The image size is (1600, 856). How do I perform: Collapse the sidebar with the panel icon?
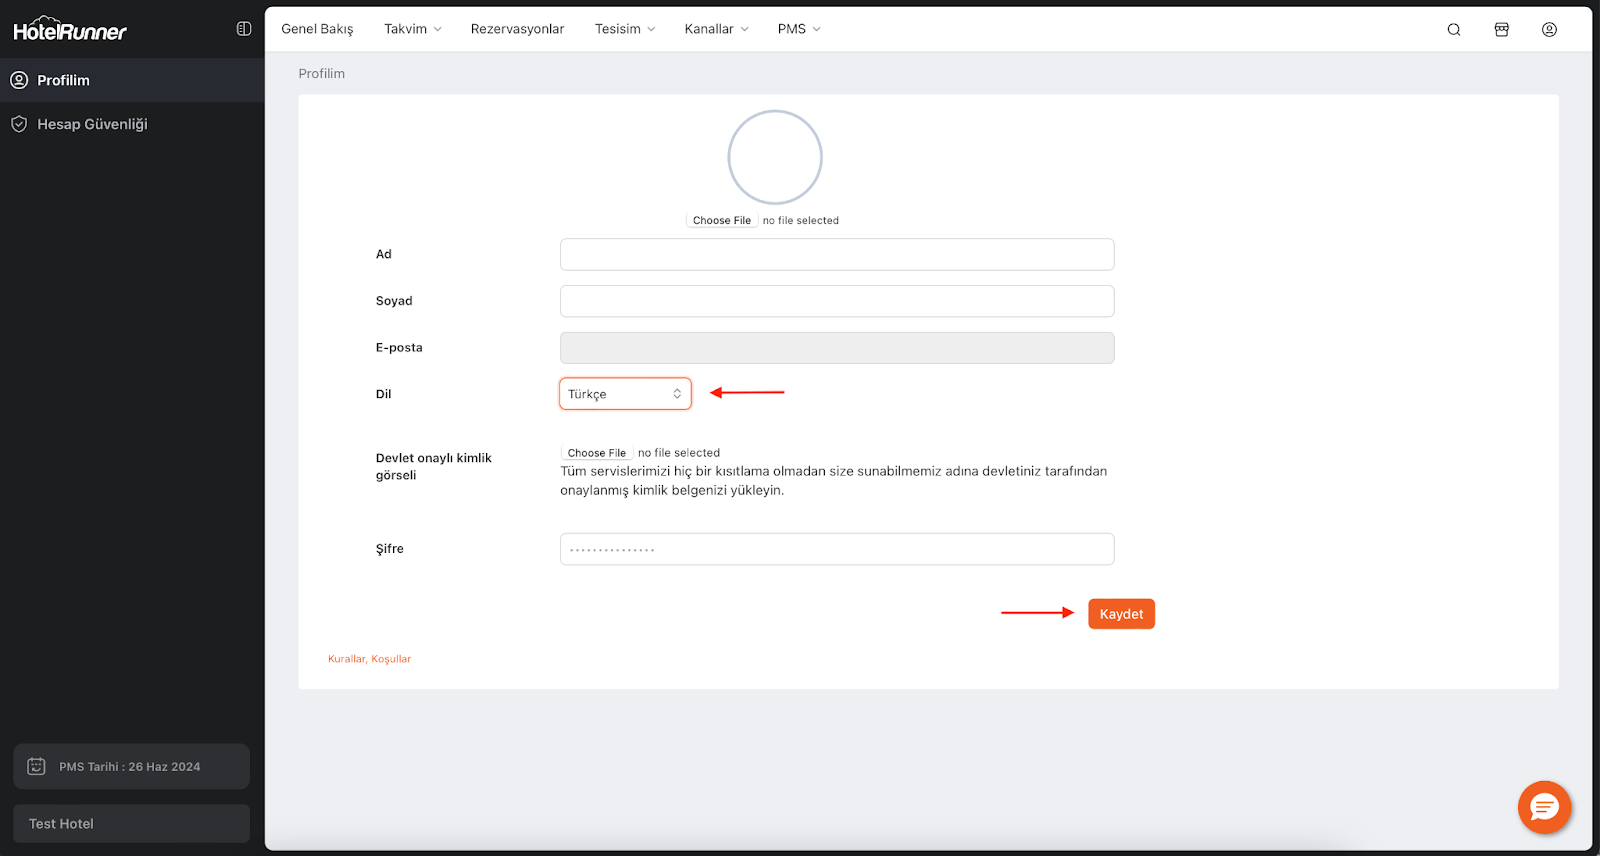[x=244, y=29]
